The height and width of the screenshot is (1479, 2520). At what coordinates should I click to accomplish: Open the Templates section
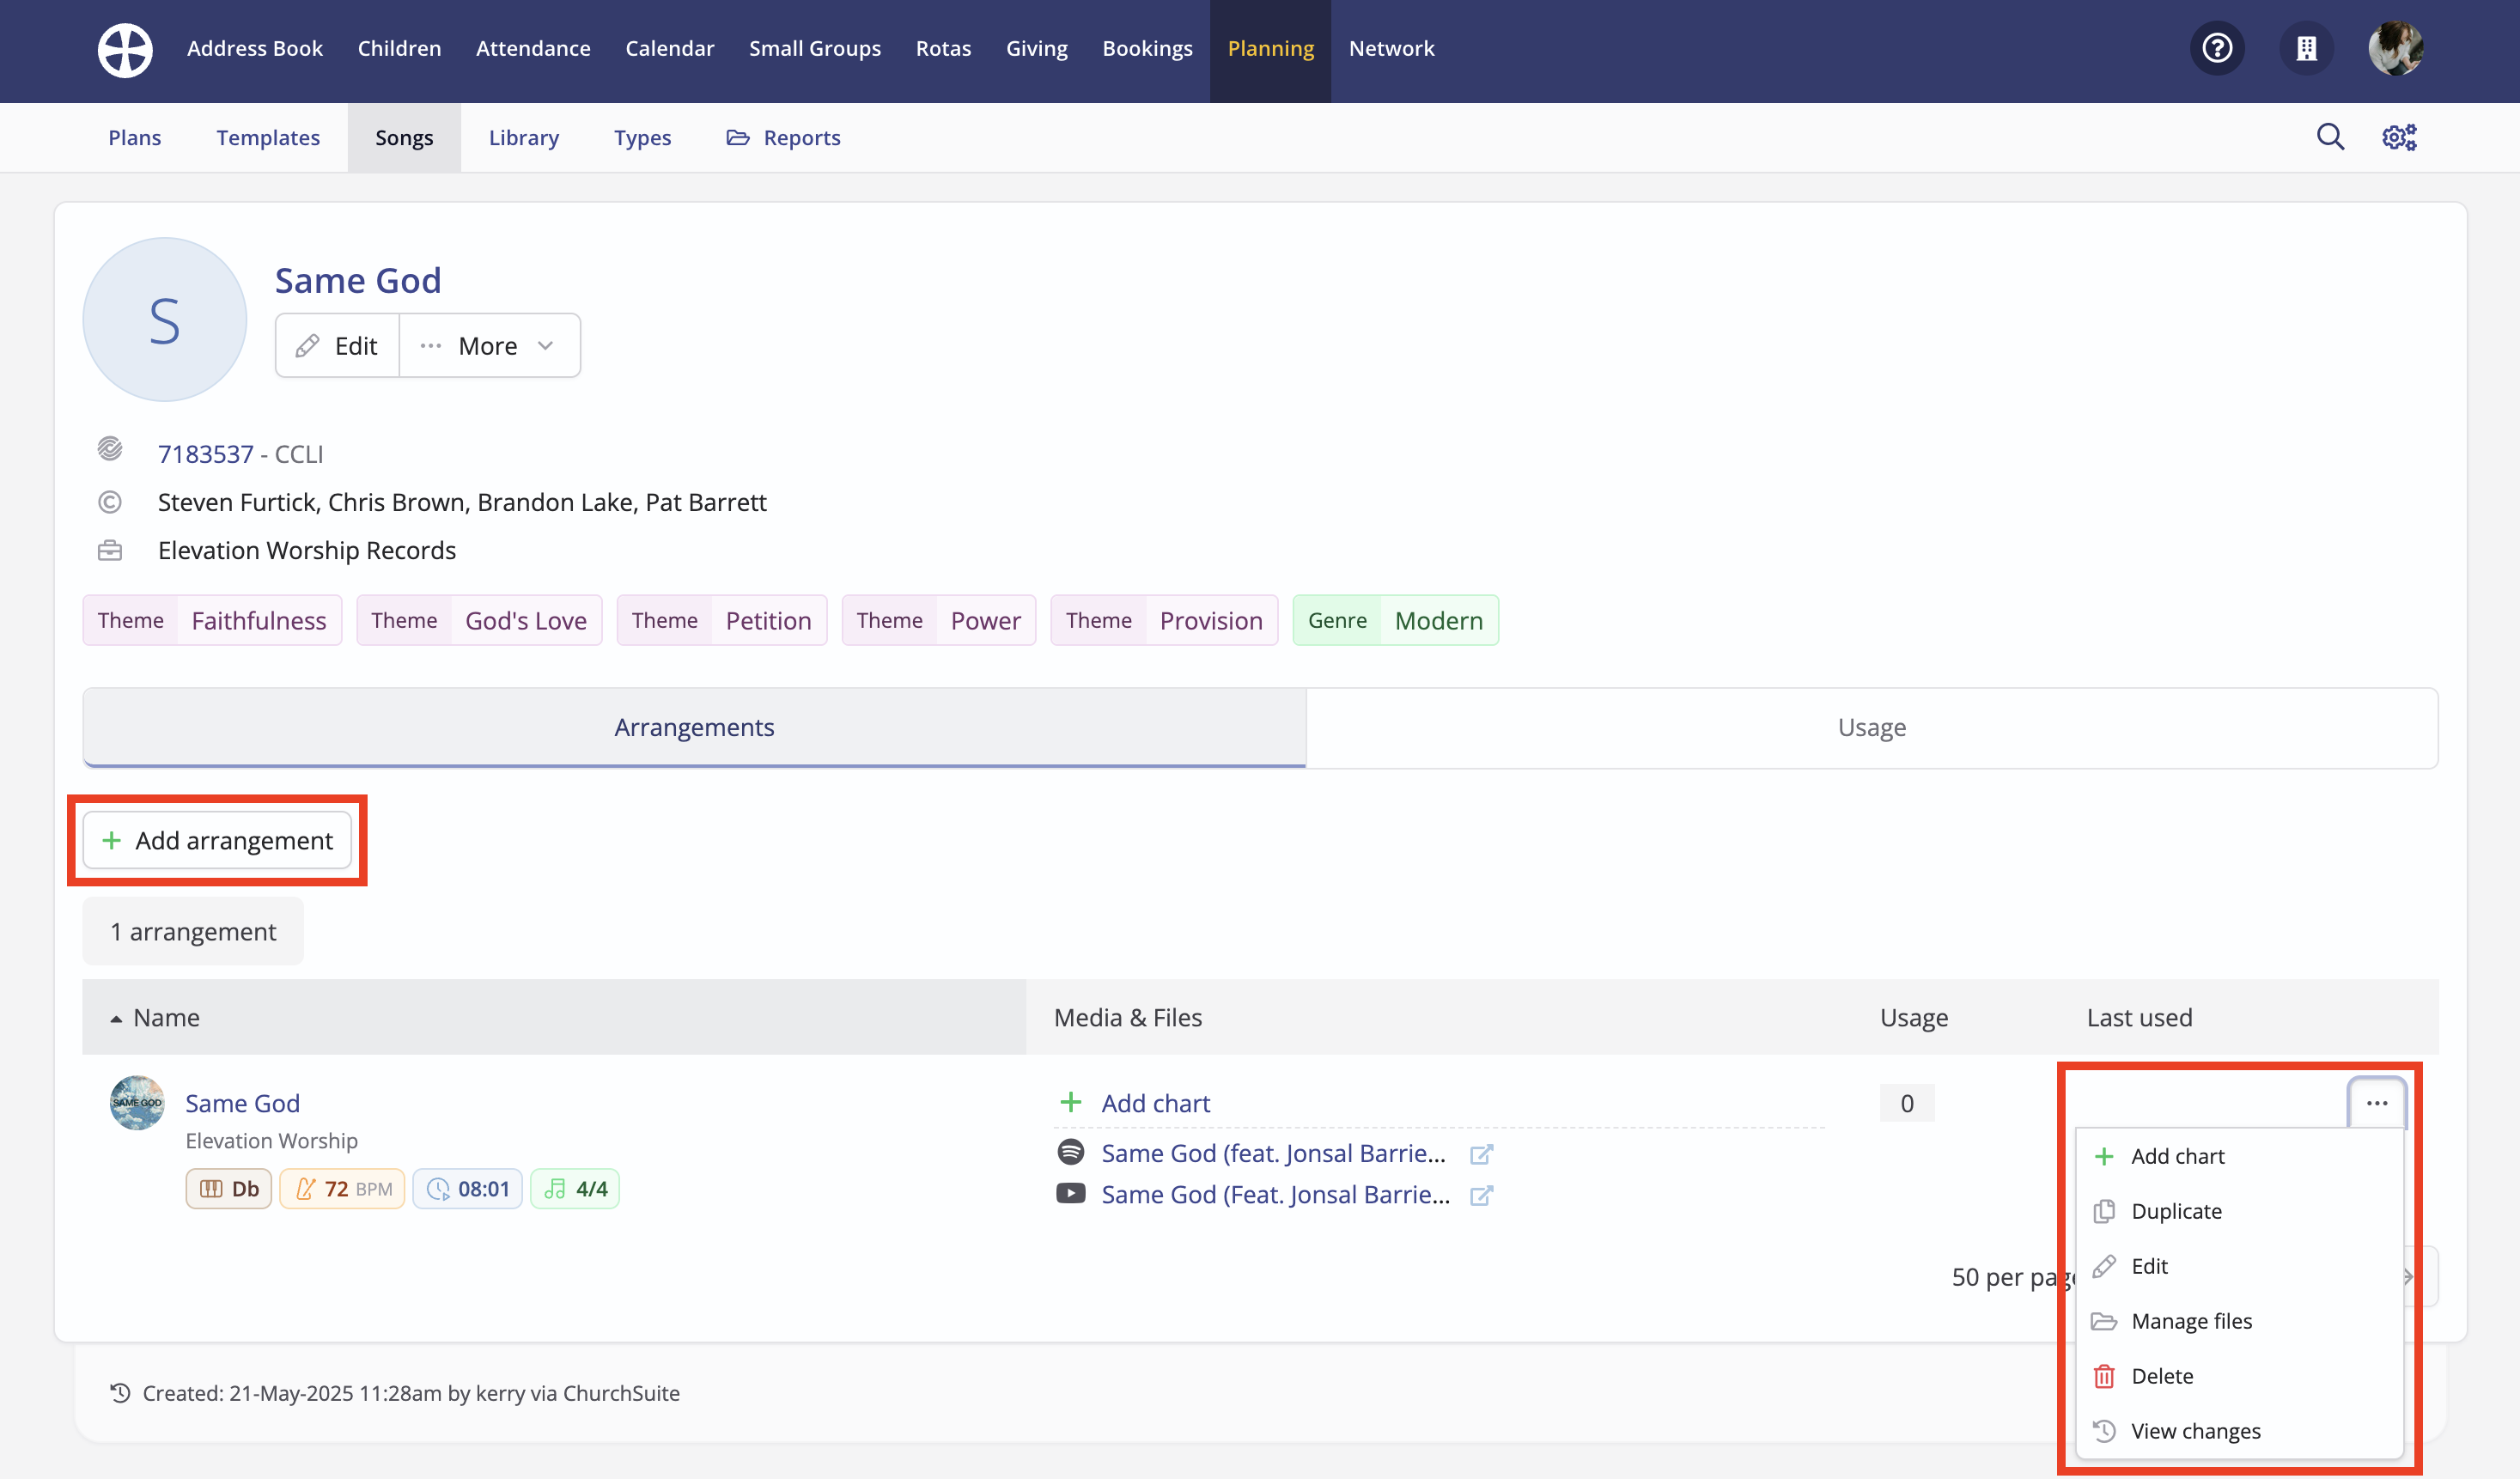point(268,137)
